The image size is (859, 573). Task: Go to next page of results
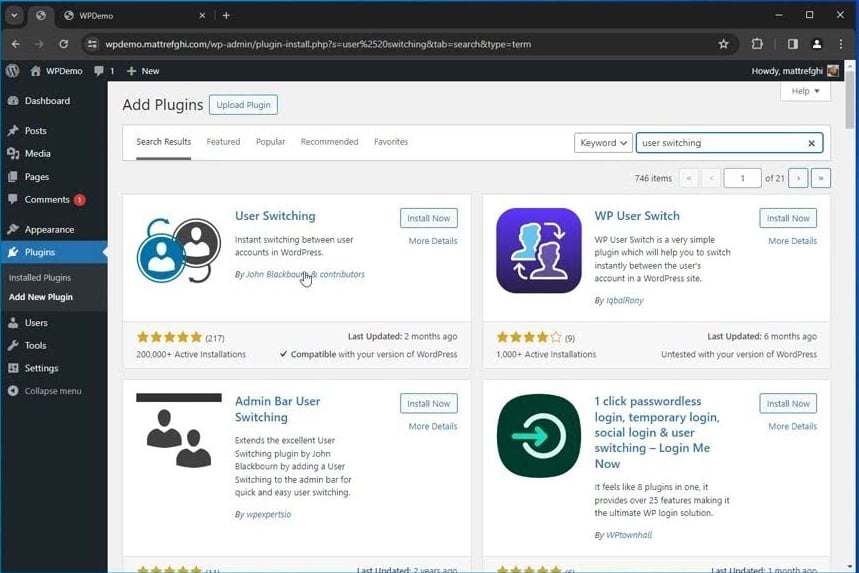pyautogui.click(x=798, y=178)
